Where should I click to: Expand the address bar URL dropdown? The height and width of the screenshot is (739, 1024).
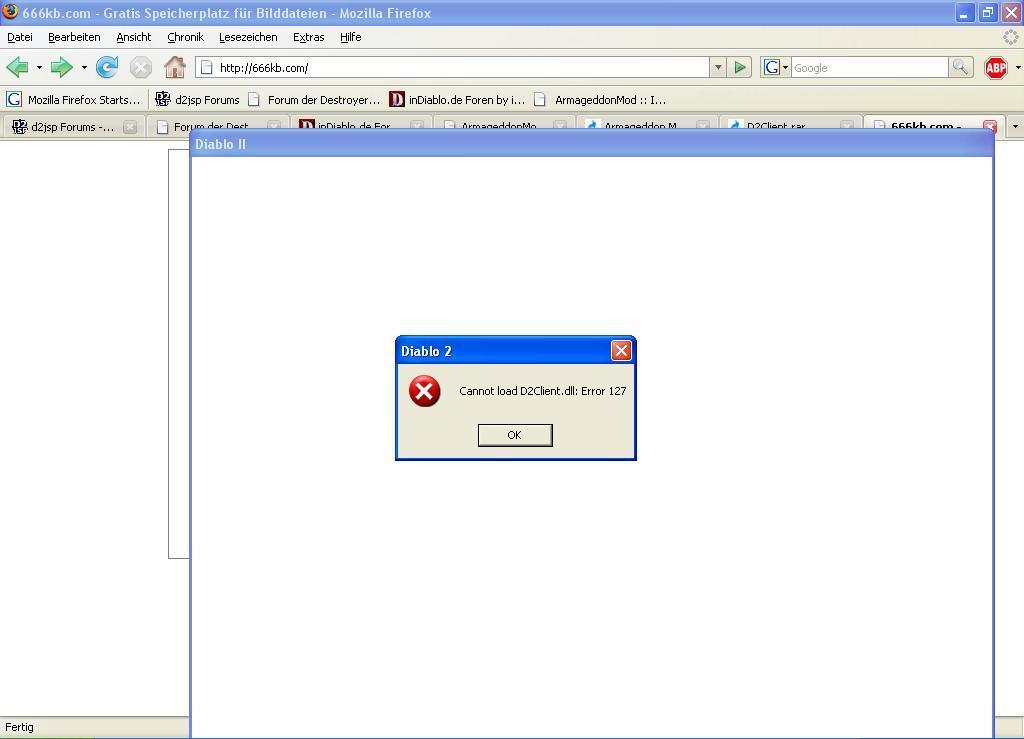(717, 68)
